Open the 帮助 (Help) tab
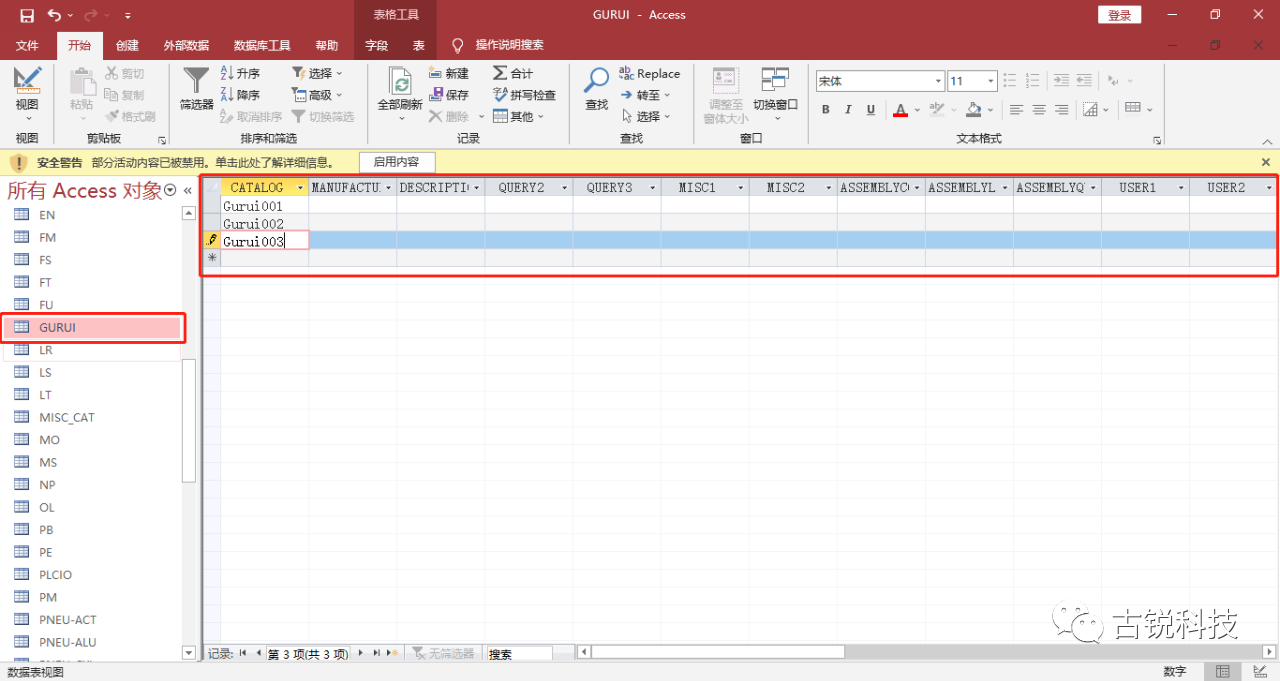 [x=327, y=45]
